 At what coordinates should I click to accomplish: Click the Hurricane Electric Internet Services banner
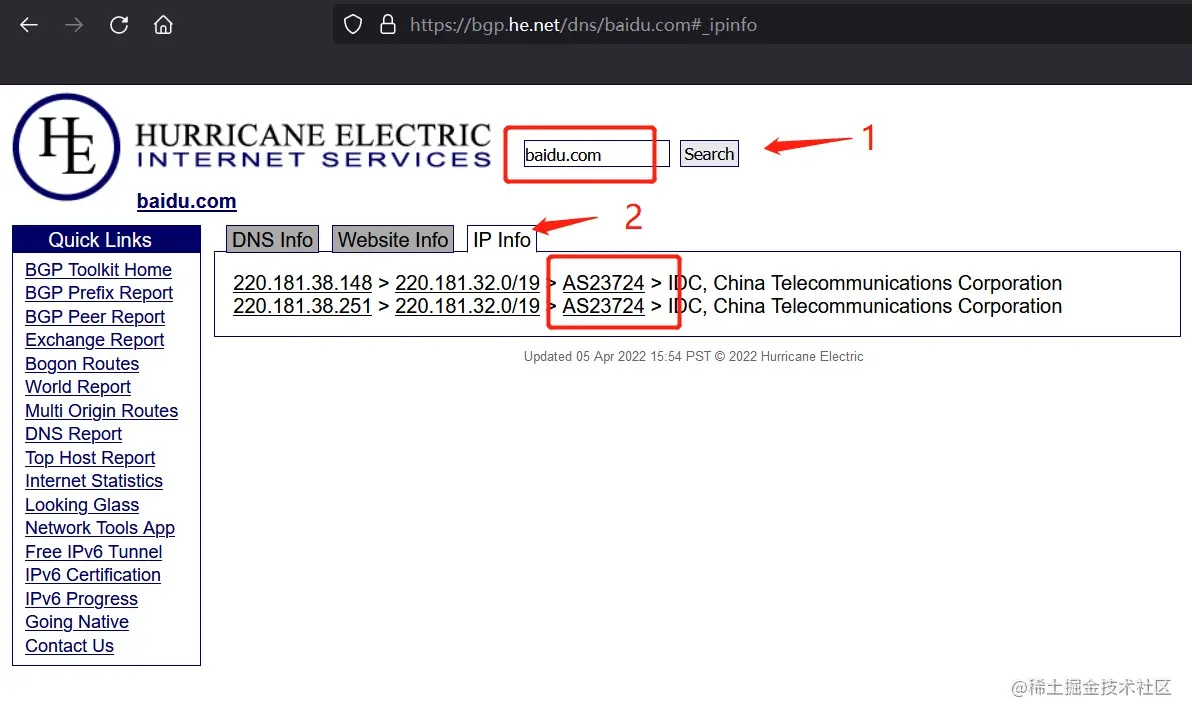[313, 145]
